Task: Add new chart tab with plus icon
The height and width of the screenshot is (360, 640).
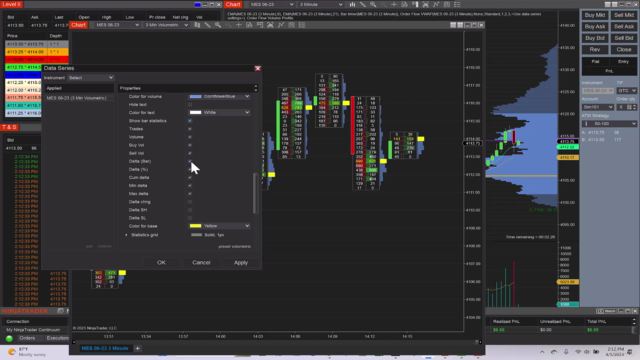Action: 138,348
